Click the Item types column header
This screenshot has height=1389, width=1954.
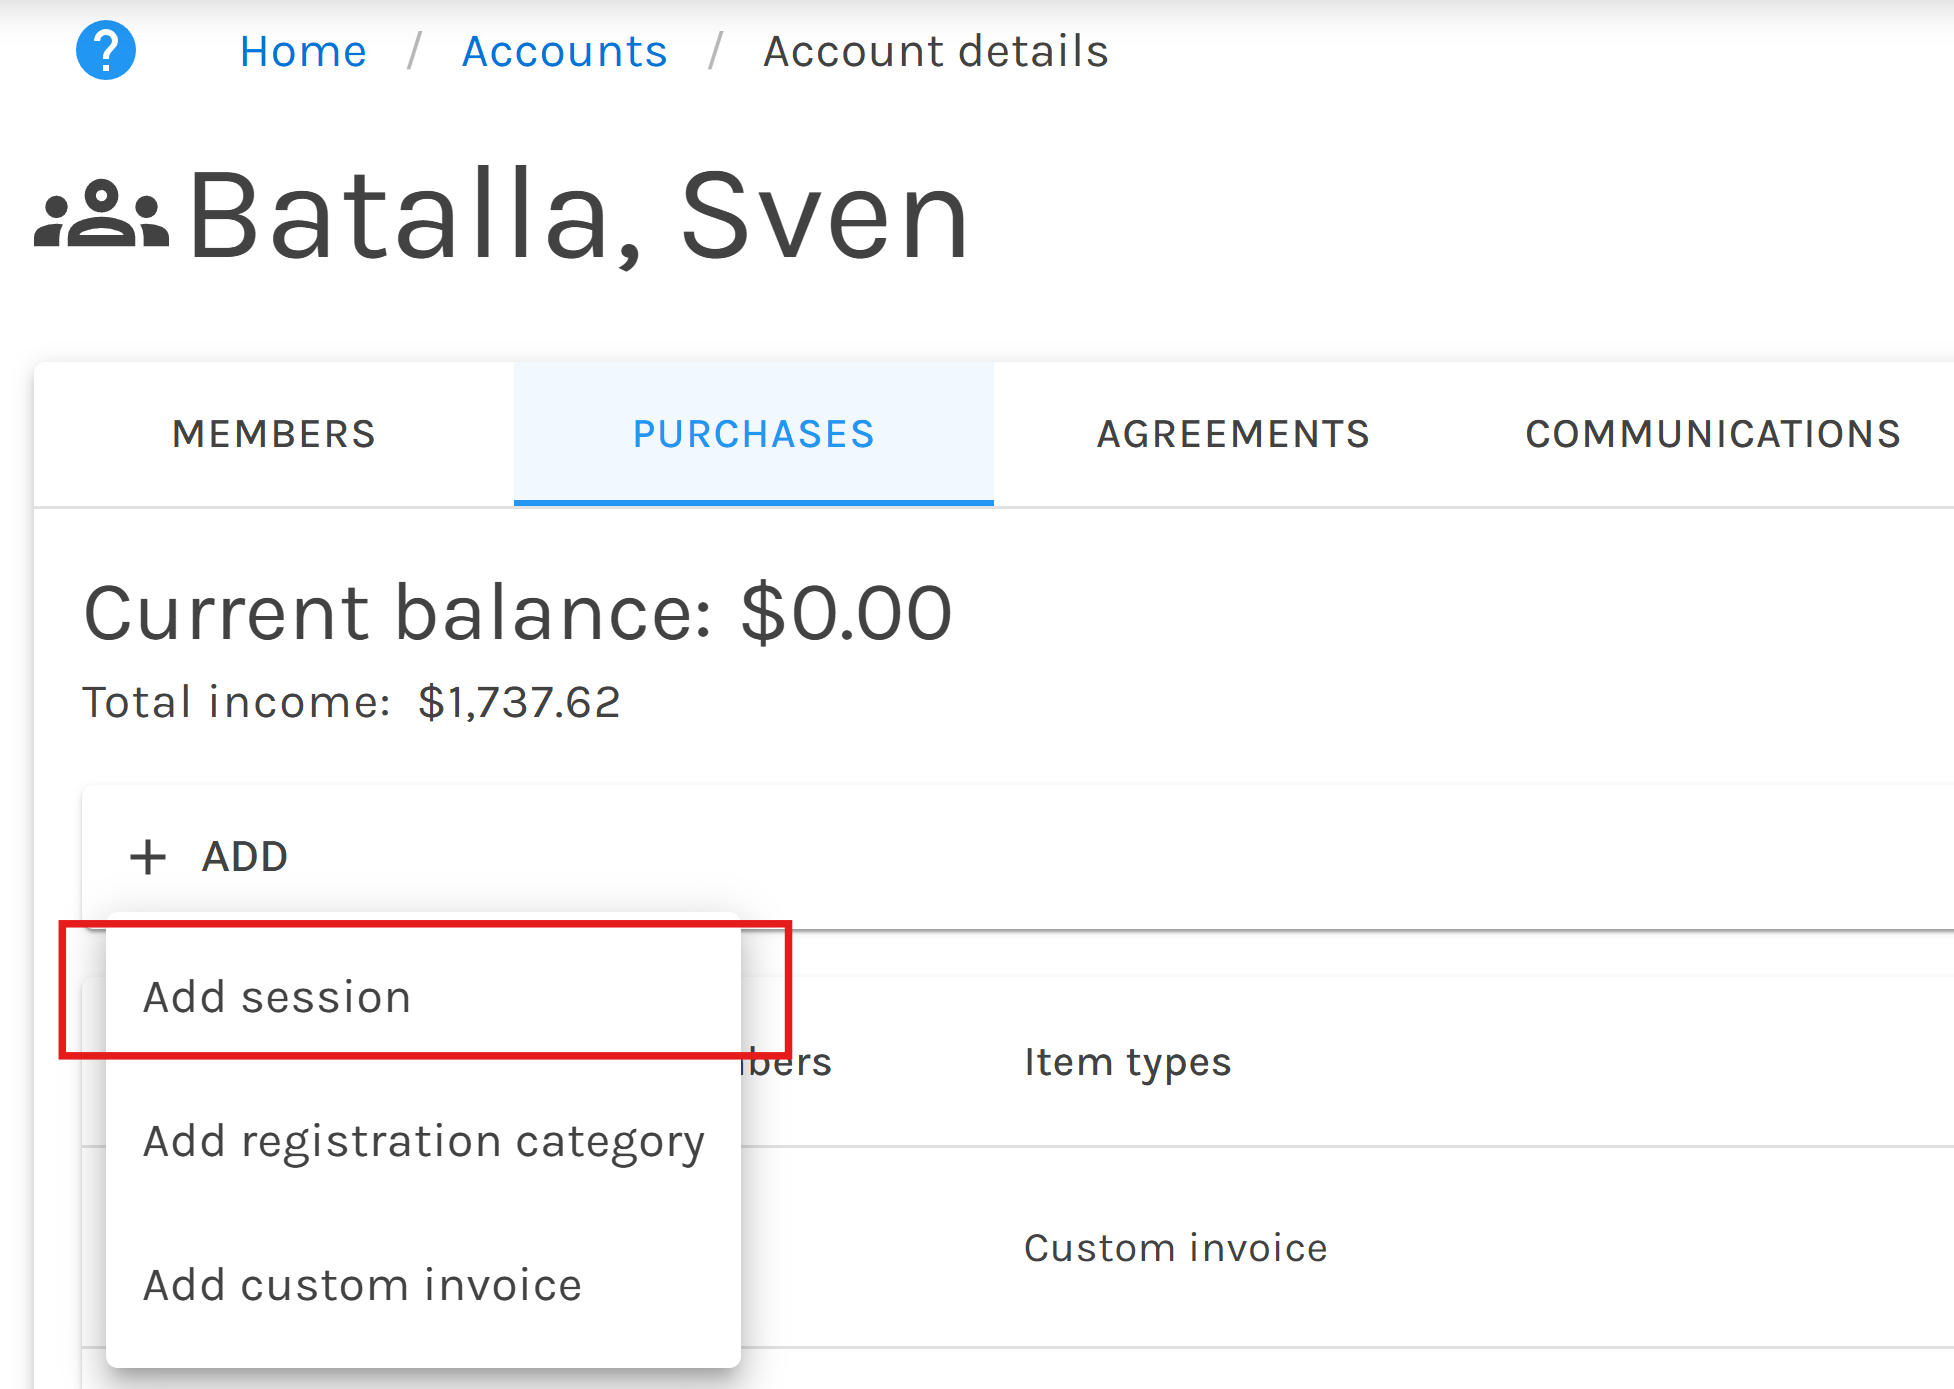click(x=1127, y=1062)
